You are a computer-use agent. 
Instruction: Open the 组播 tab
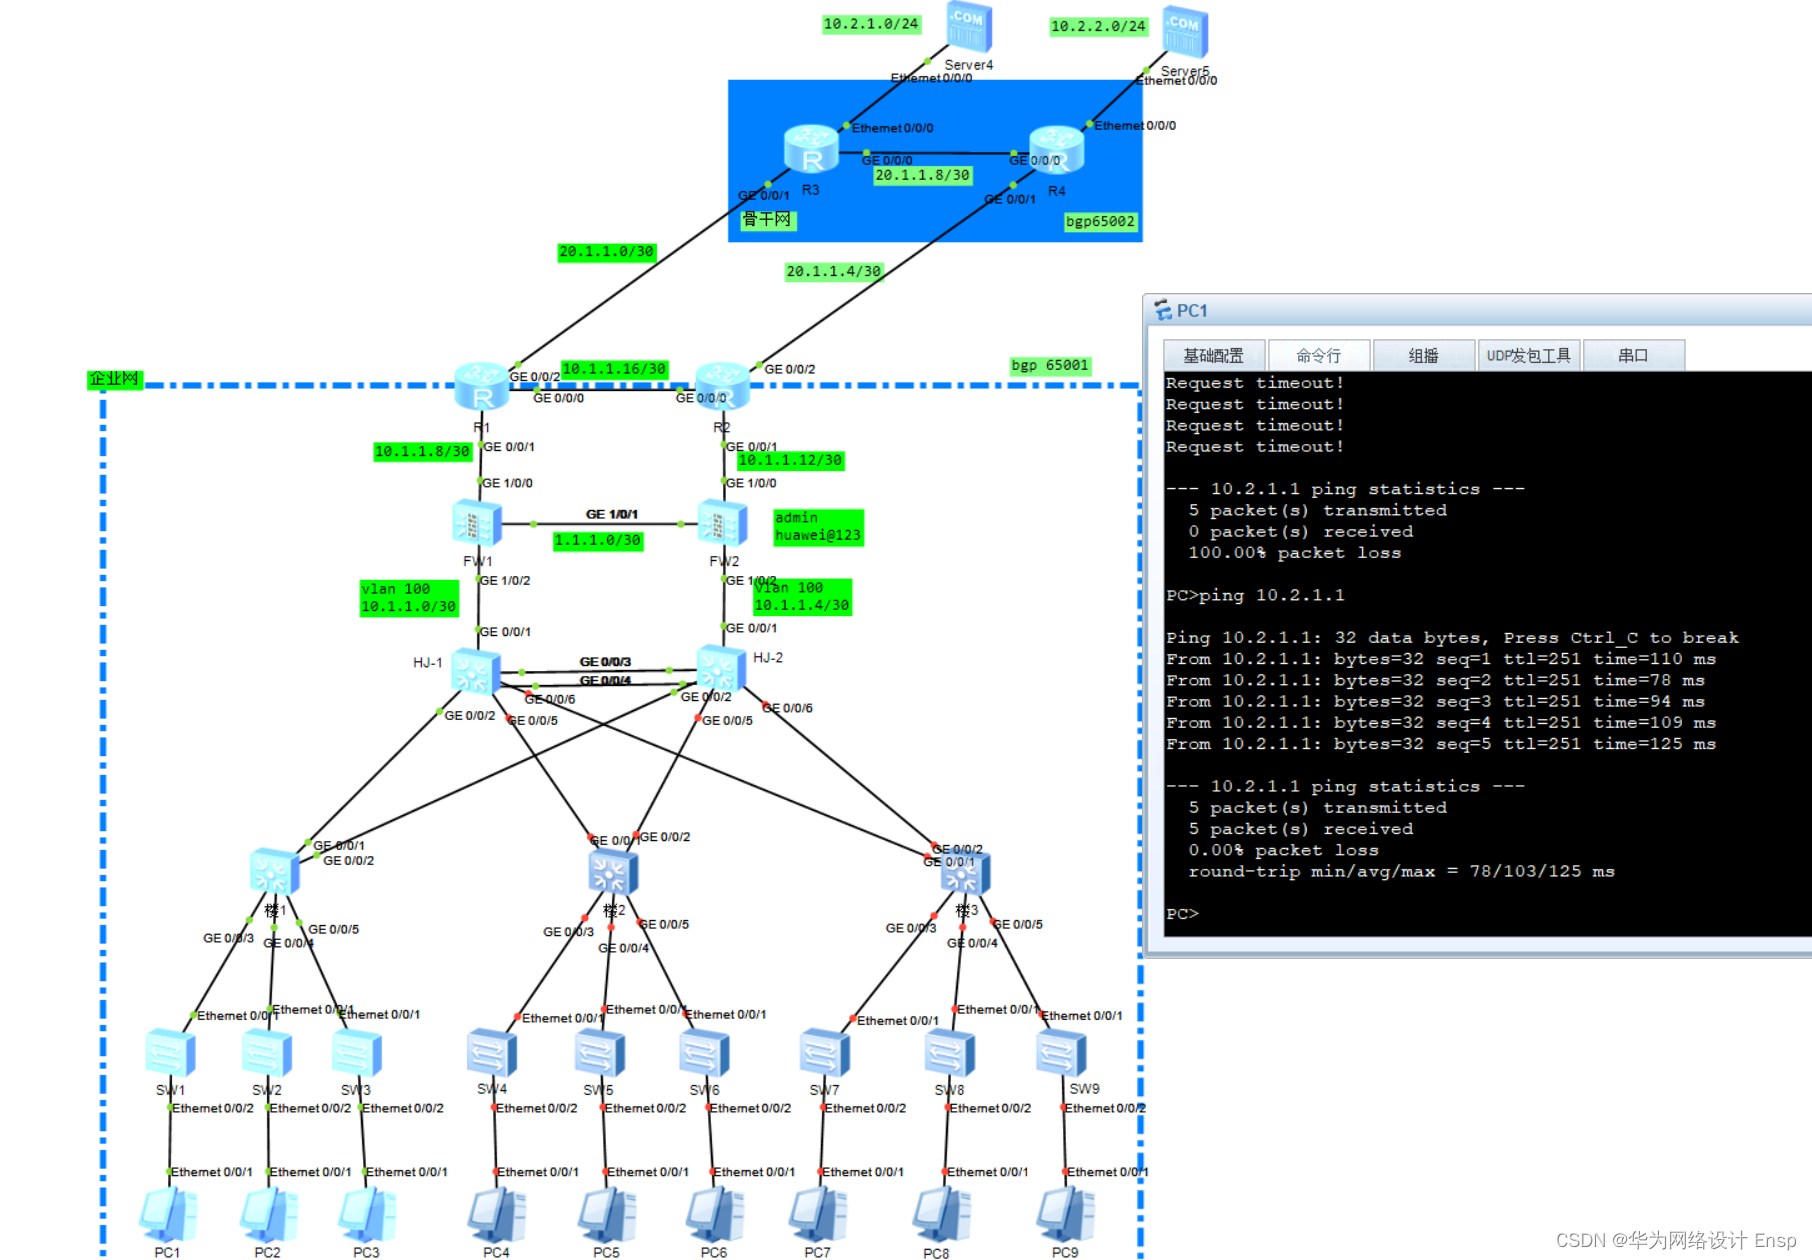coord(1424,355)
